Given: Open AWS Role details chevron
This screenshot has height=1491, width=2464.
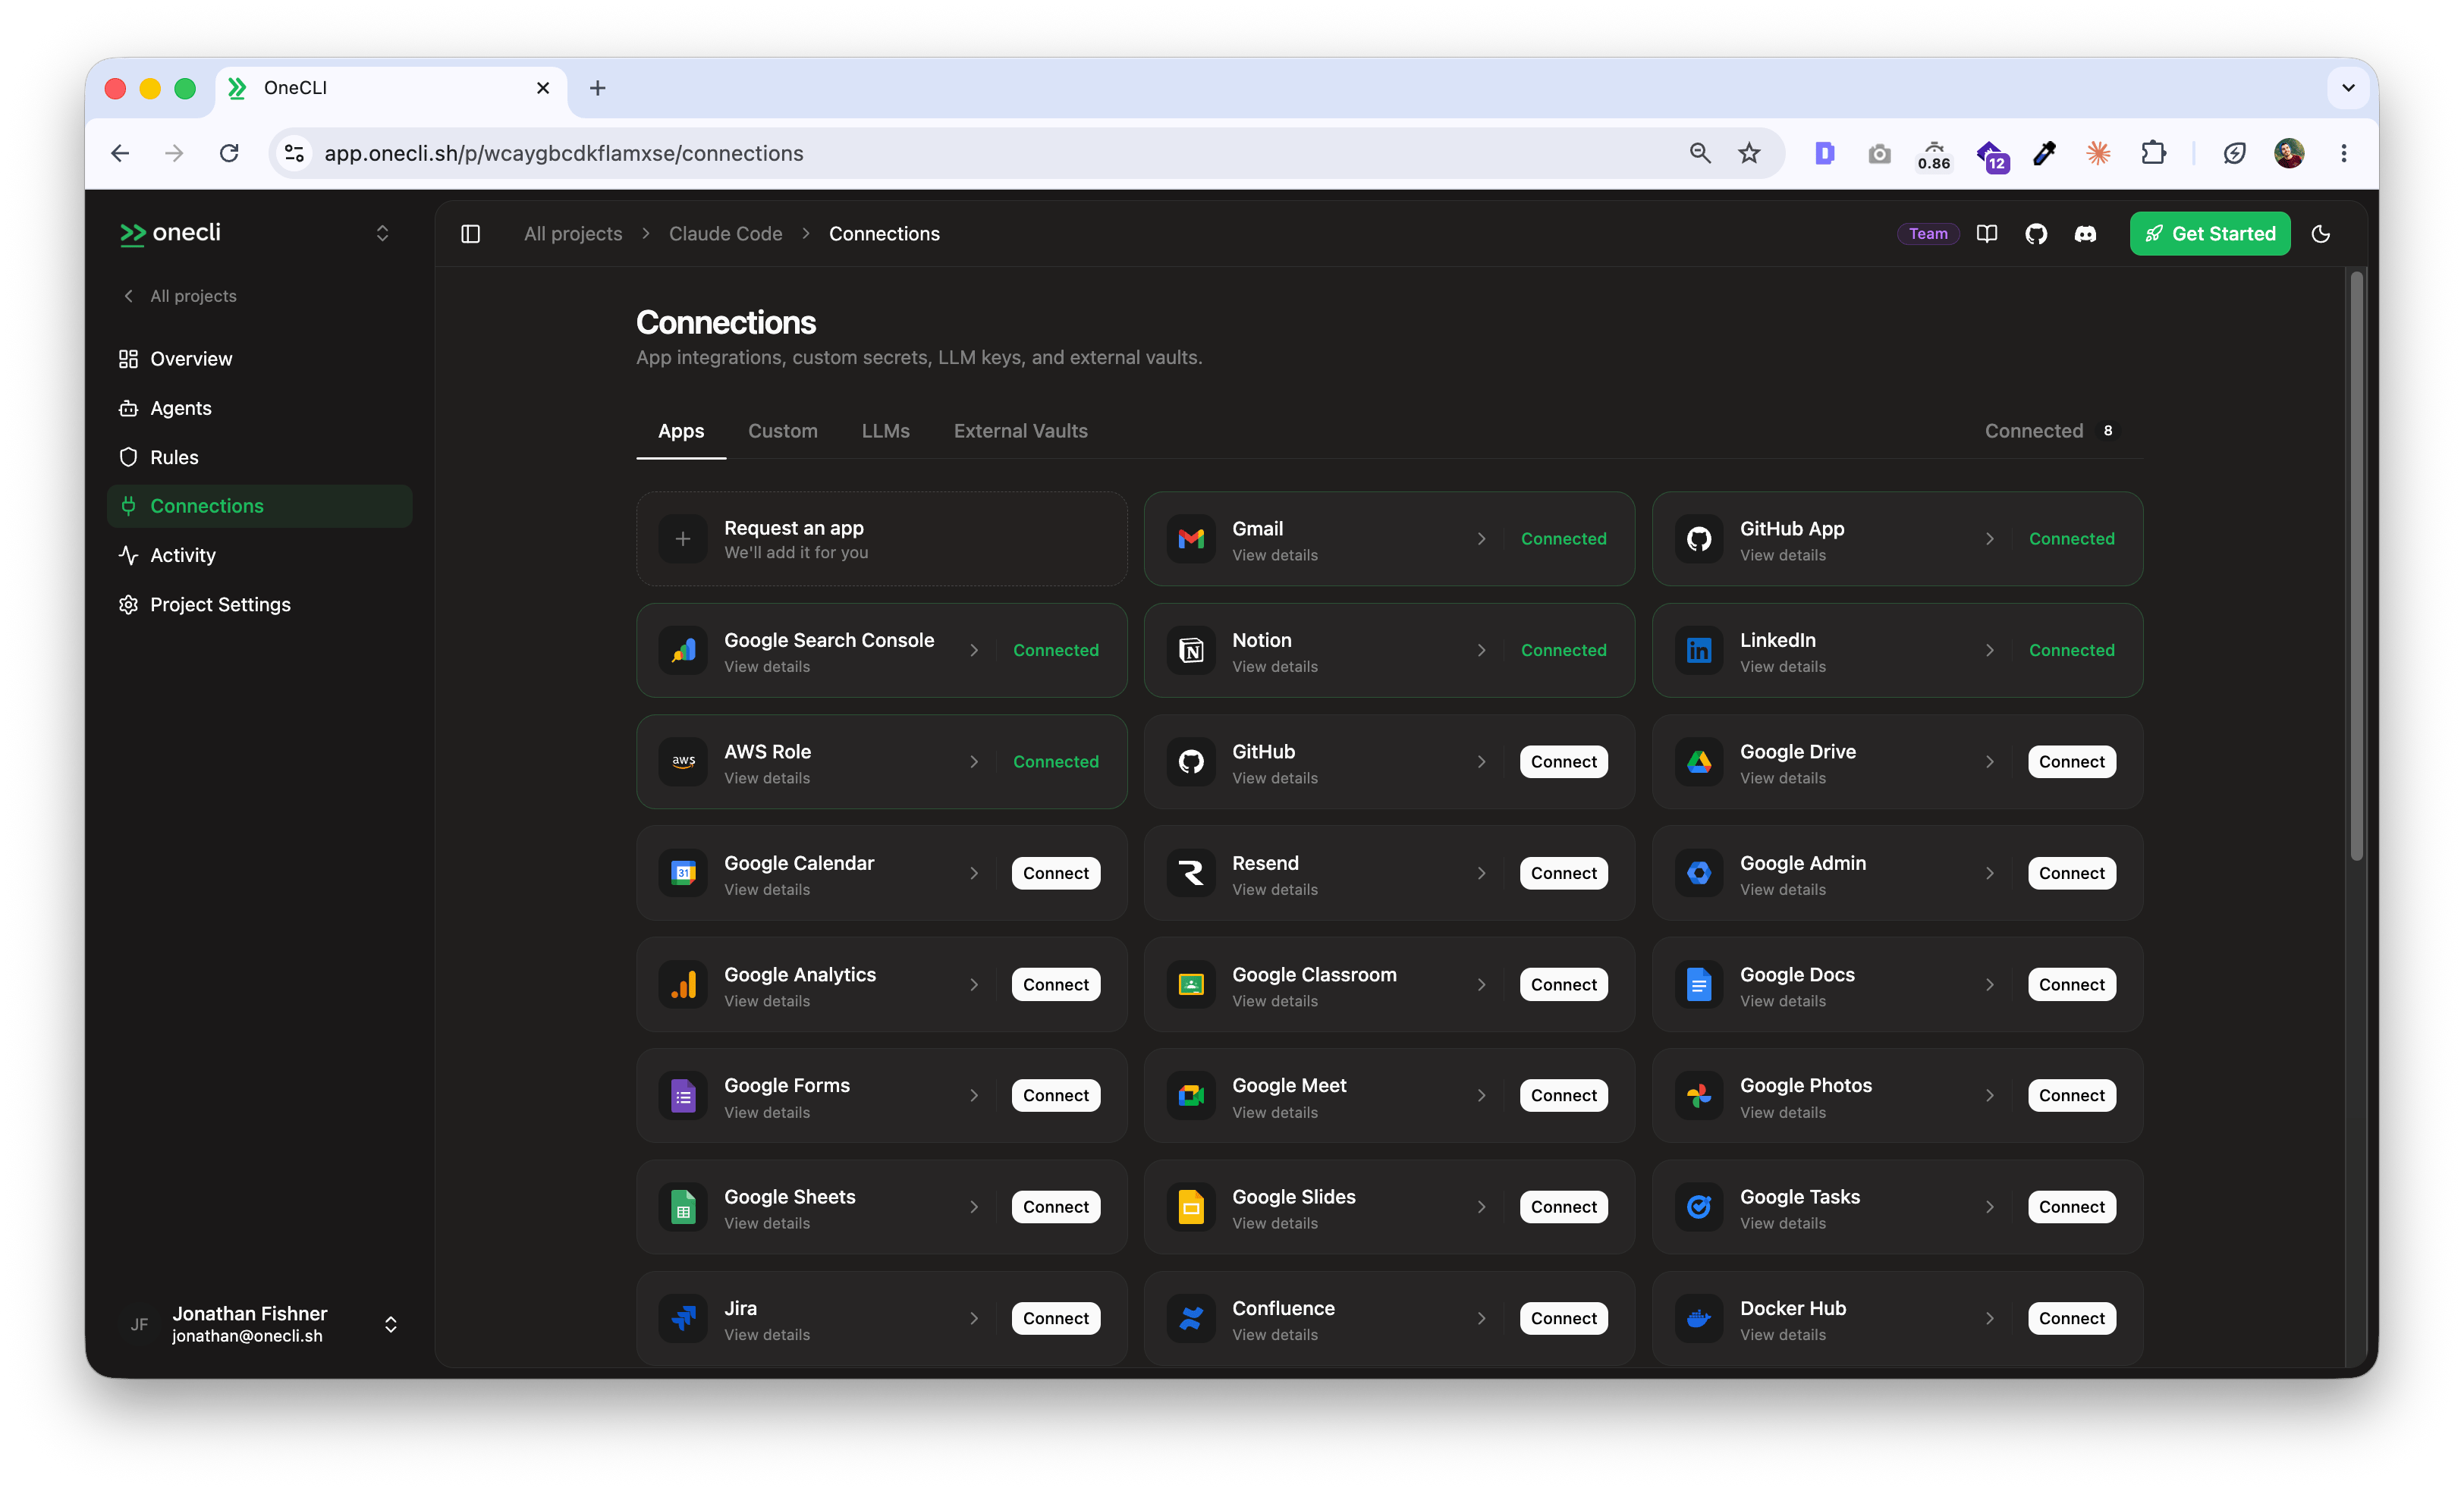Looking at the screenshot, I should click(973, 761).
